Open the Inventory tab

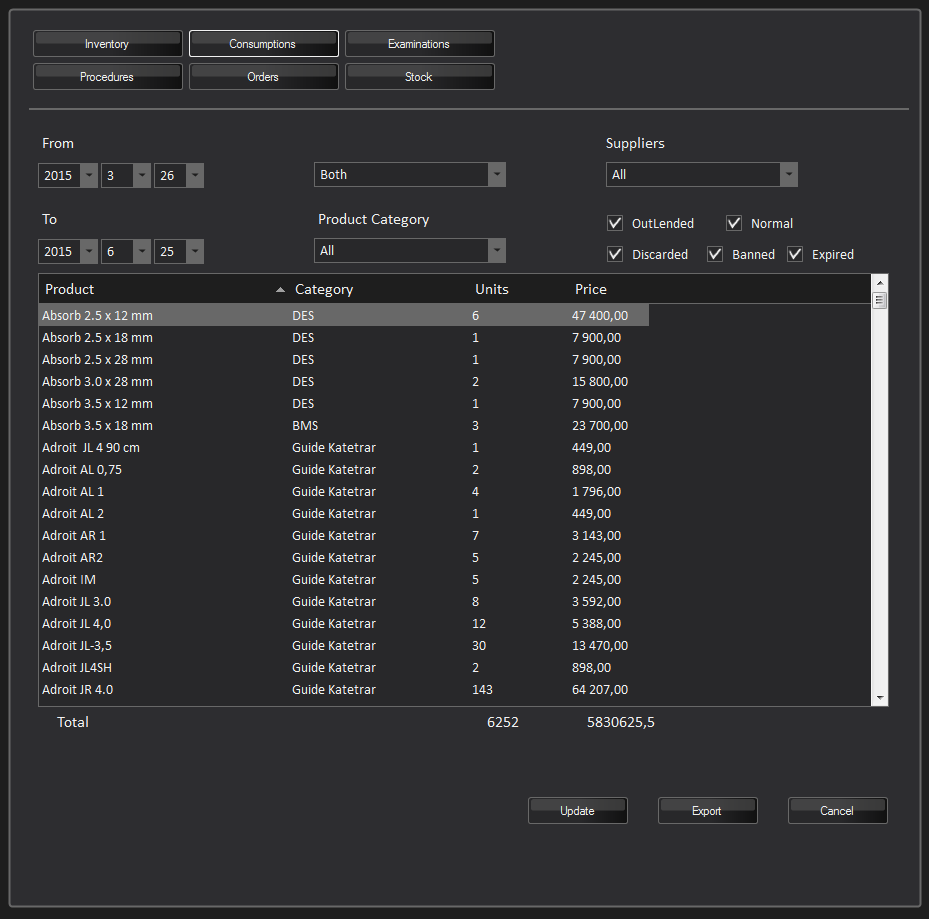pos(107,44)
